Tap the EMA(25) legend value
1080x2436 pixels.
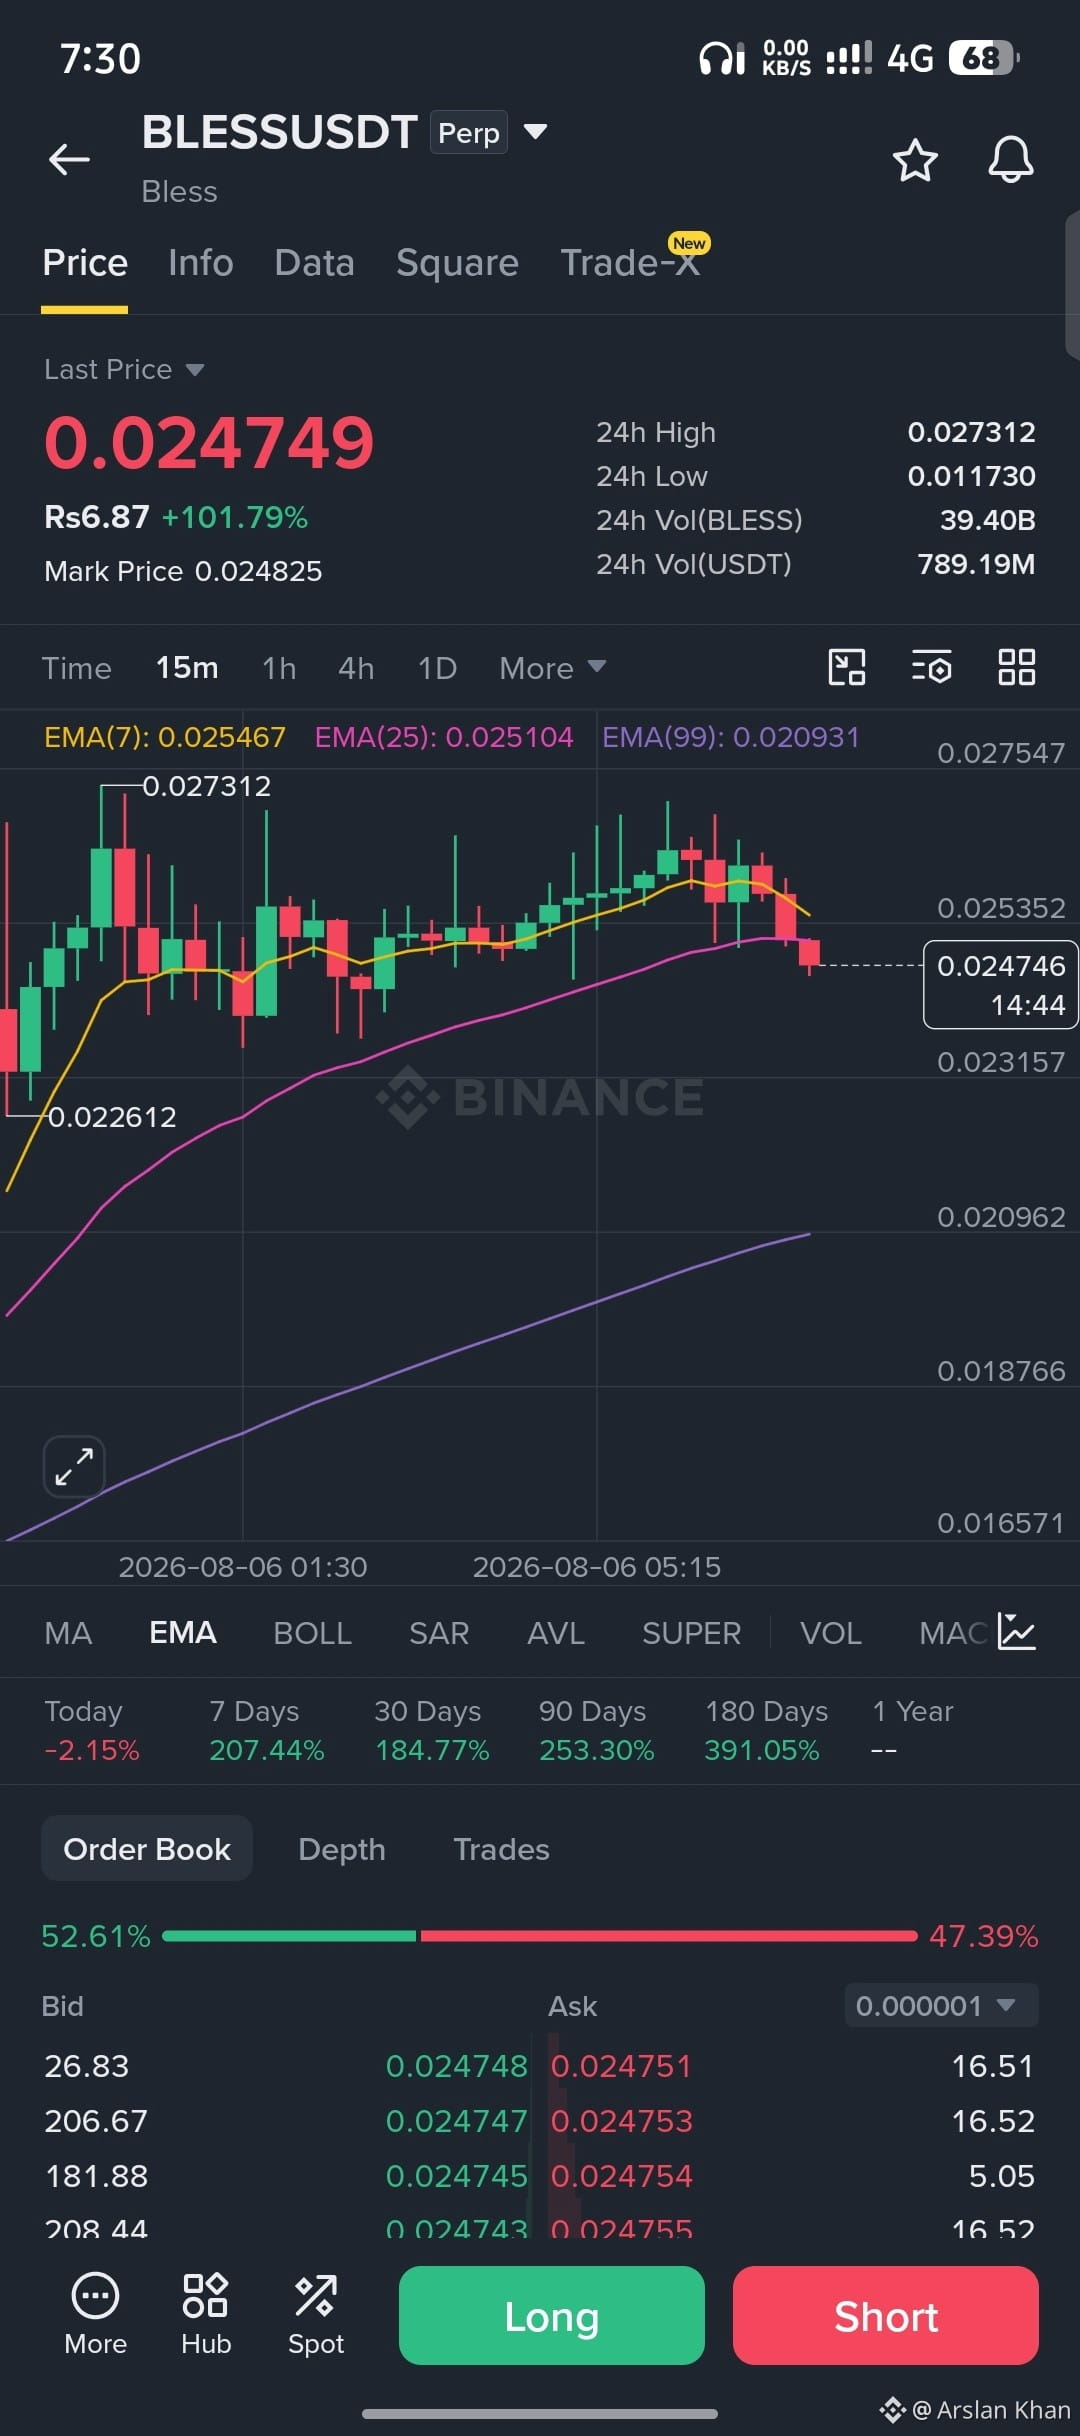pyautogui.click(x=444, y=737)
